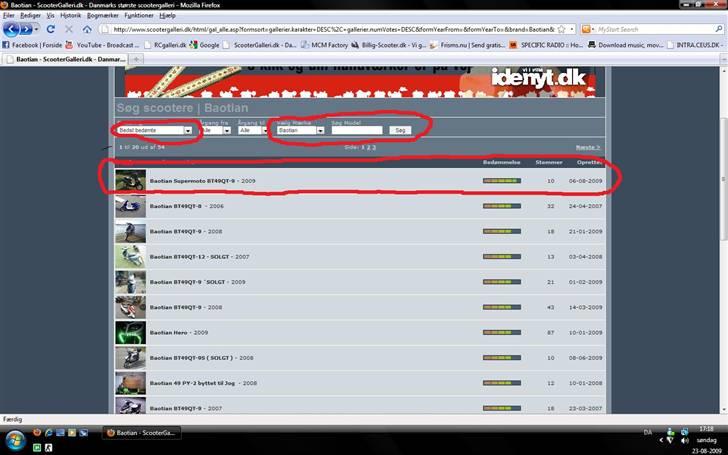Reload the page with the refresh icon
728x455 pixels.
(51, 29)
